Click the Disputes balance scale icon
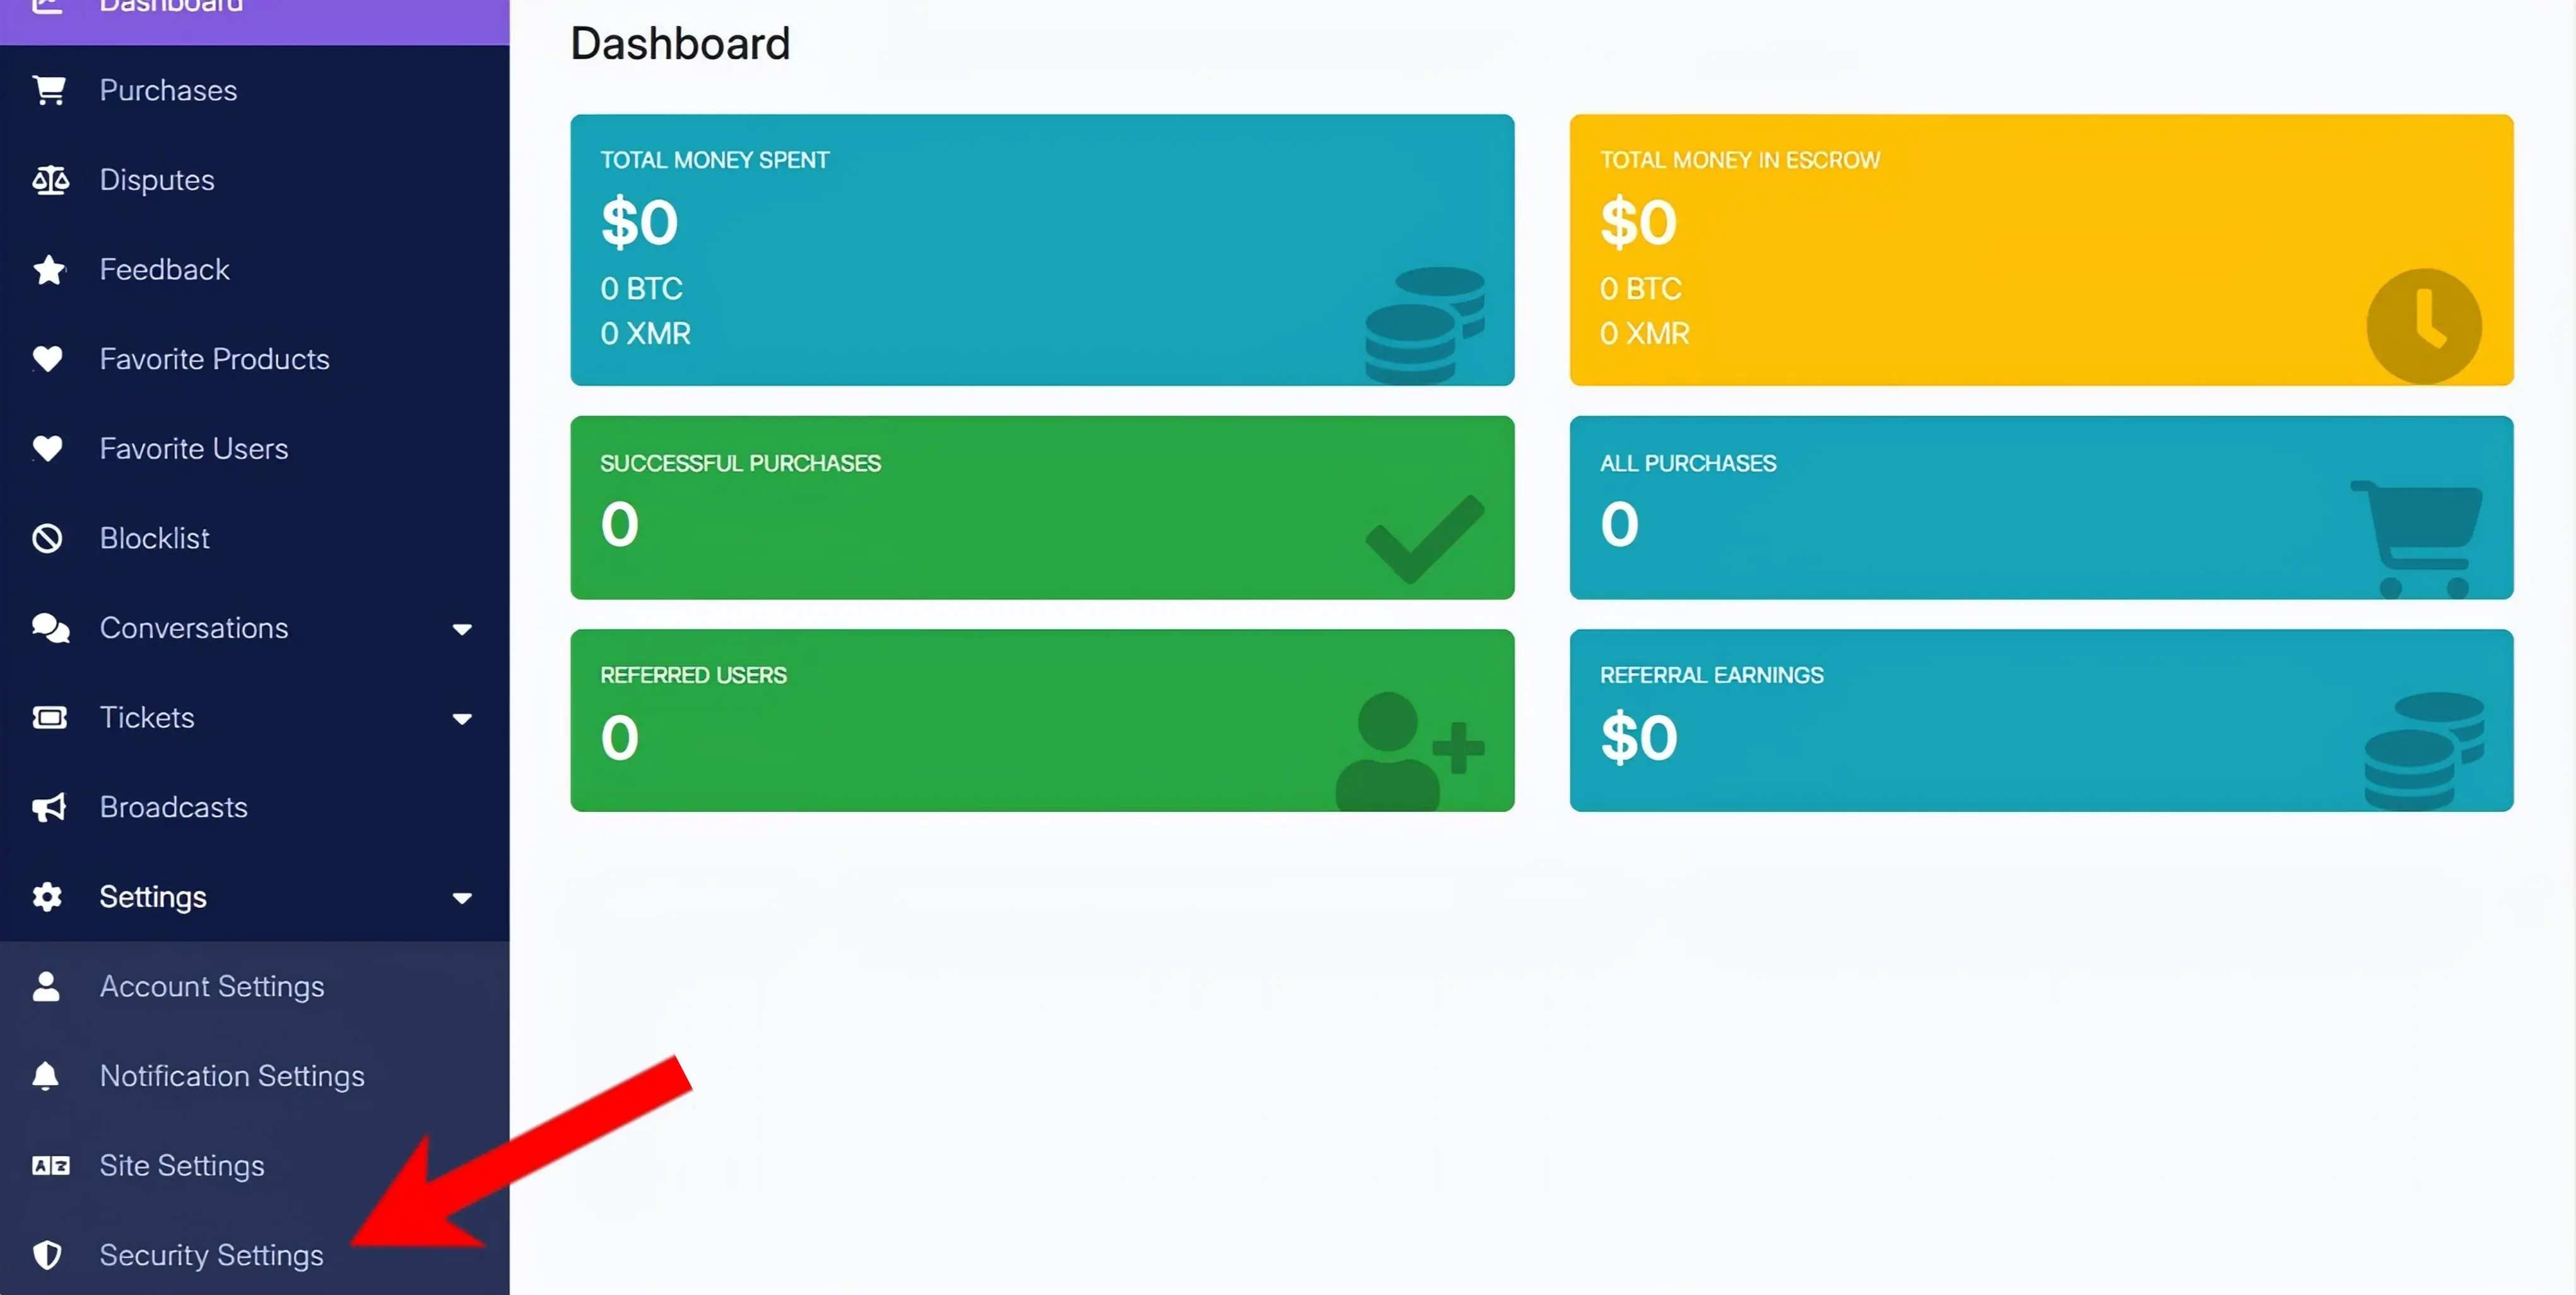 coord(50,180)
